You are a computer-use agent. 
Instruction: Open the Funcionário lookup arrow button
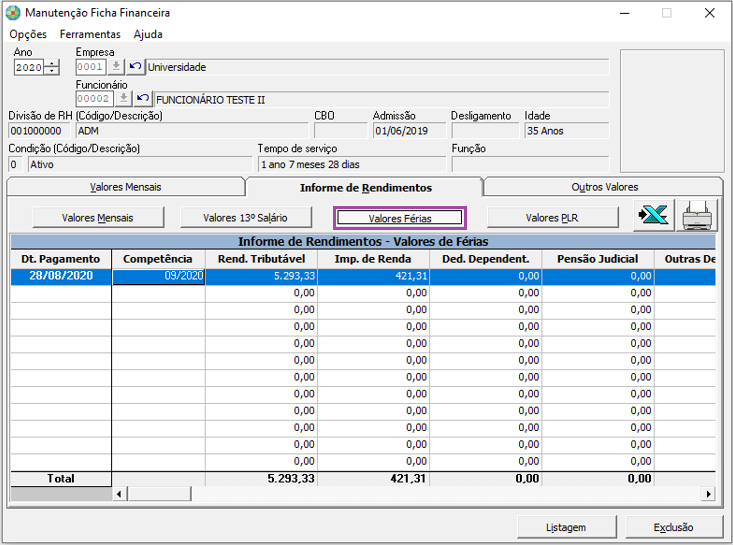click(x=124, y=99)
